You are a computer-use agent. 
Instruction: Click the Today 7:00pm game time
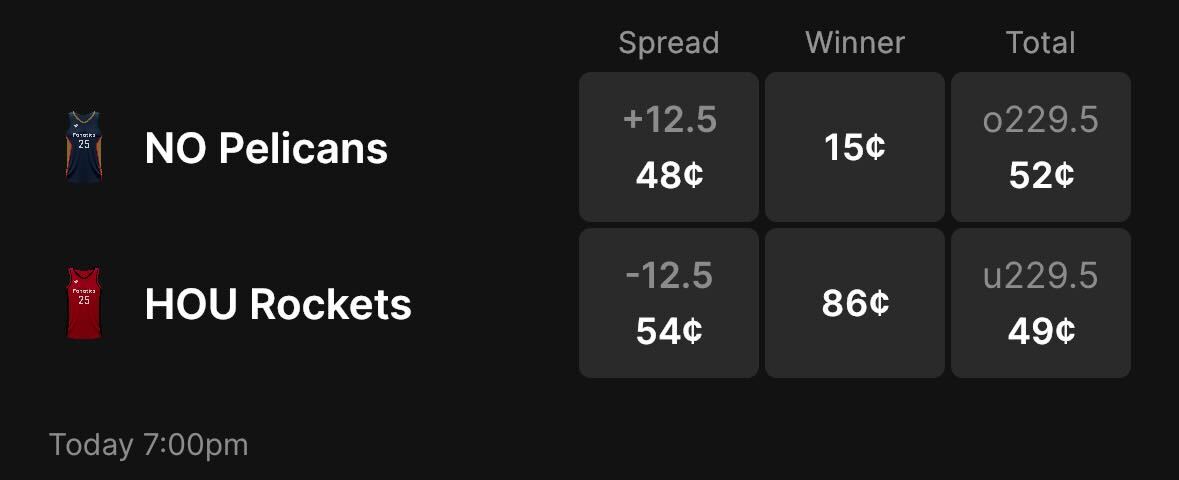pyautogui.click(x=148, y=445)
